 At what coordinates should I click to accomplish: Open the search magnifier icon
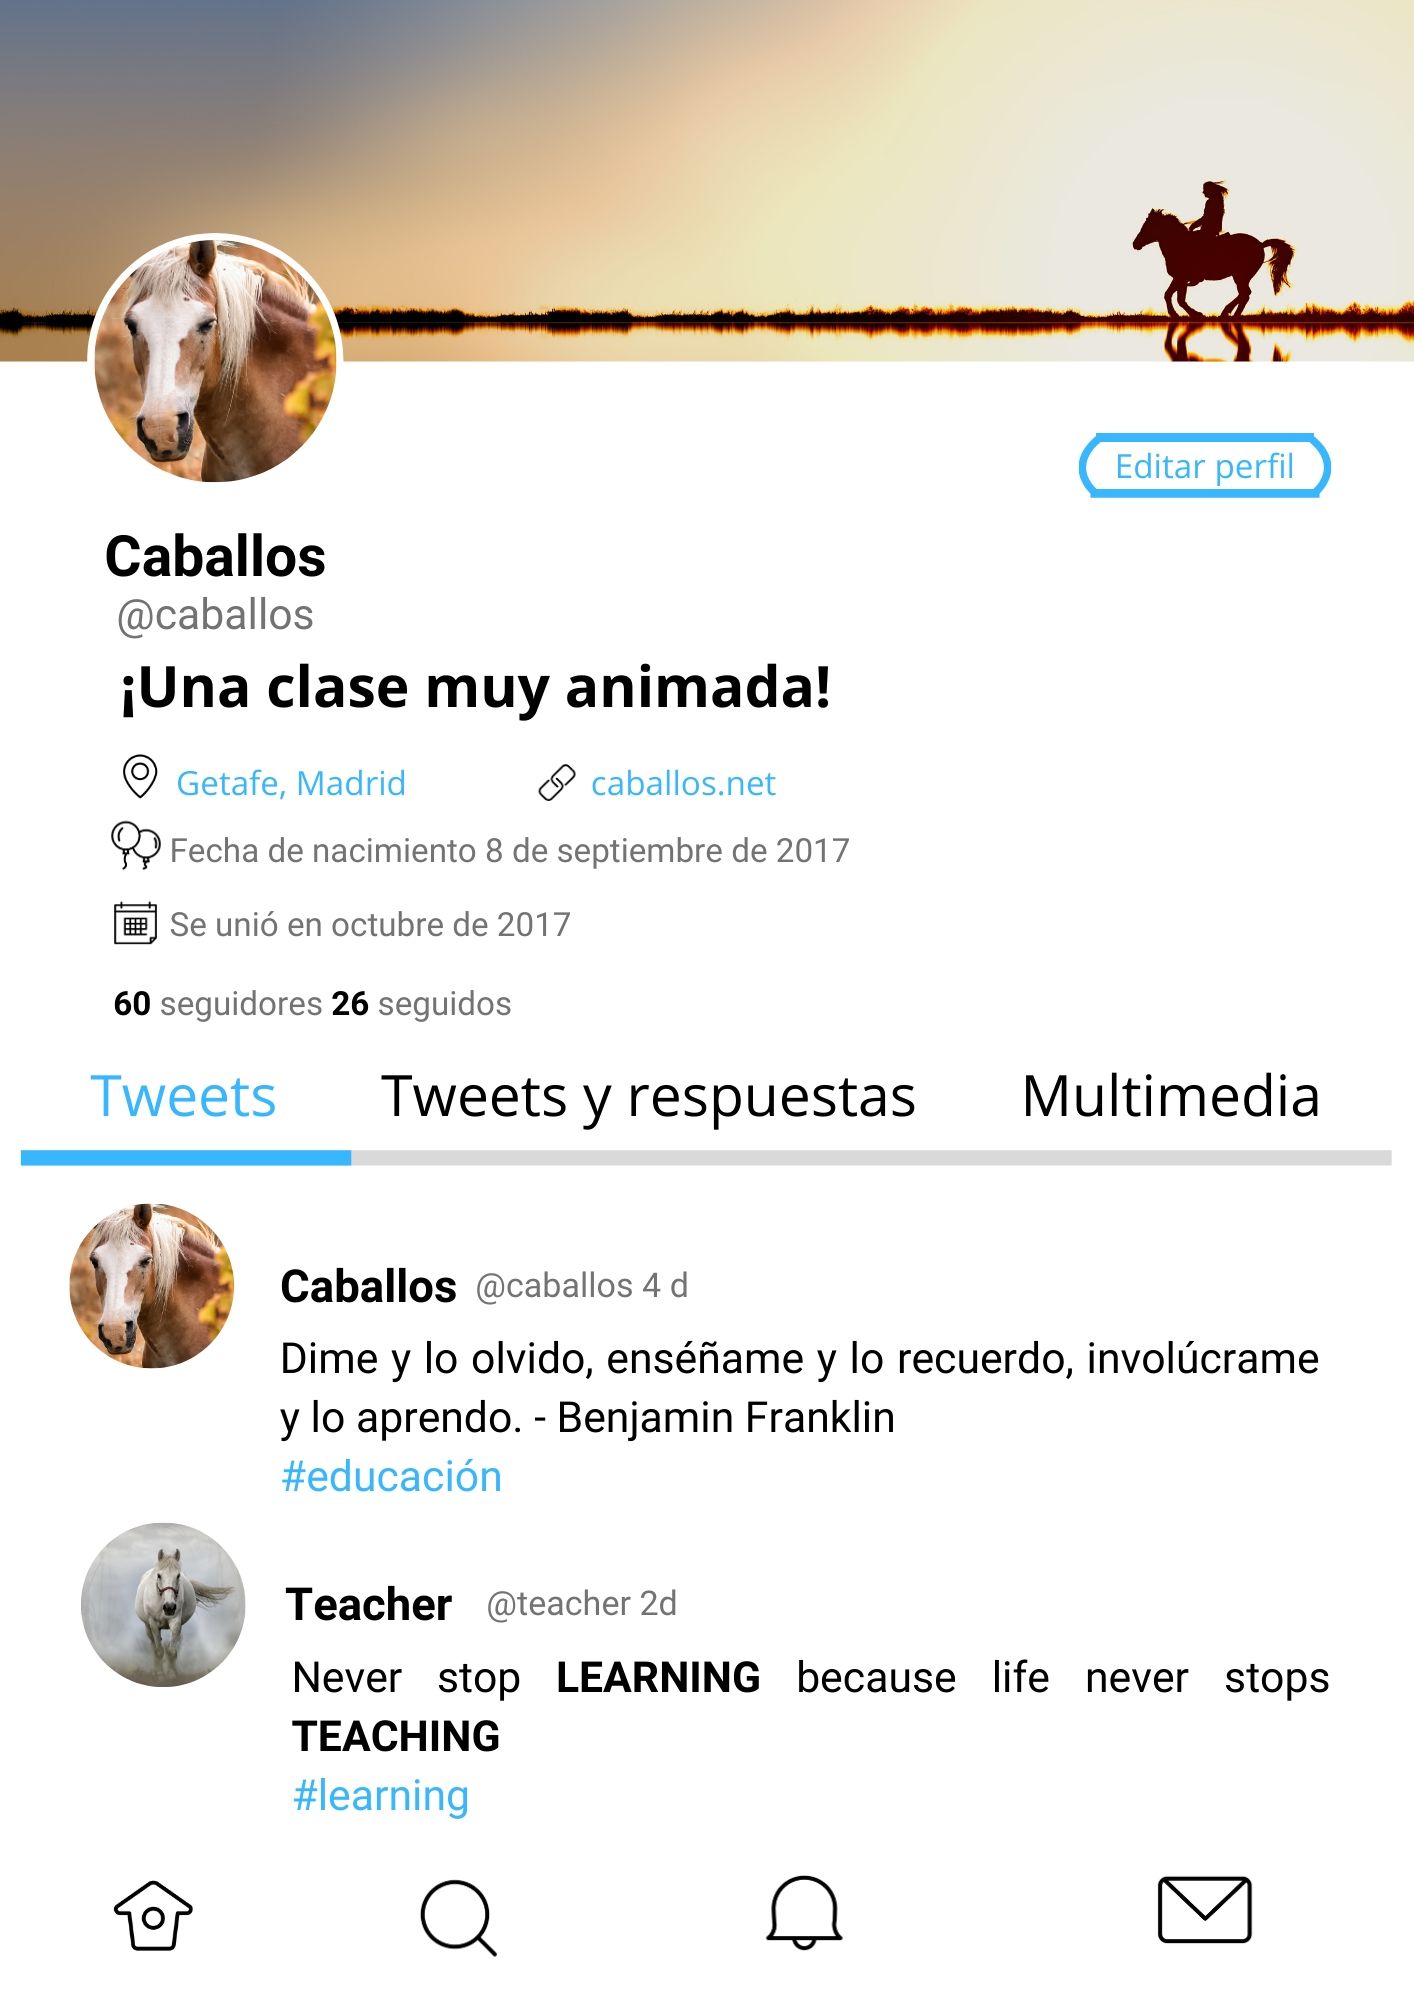tap(459, 1917)
